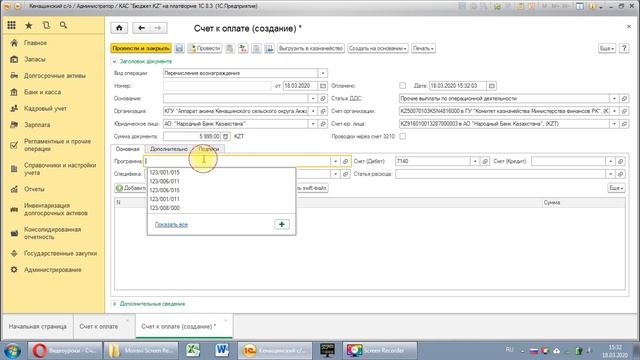Open search magnifier in sidebar header
The width and height of the screenshot is (640, 360).
point(63,25)
